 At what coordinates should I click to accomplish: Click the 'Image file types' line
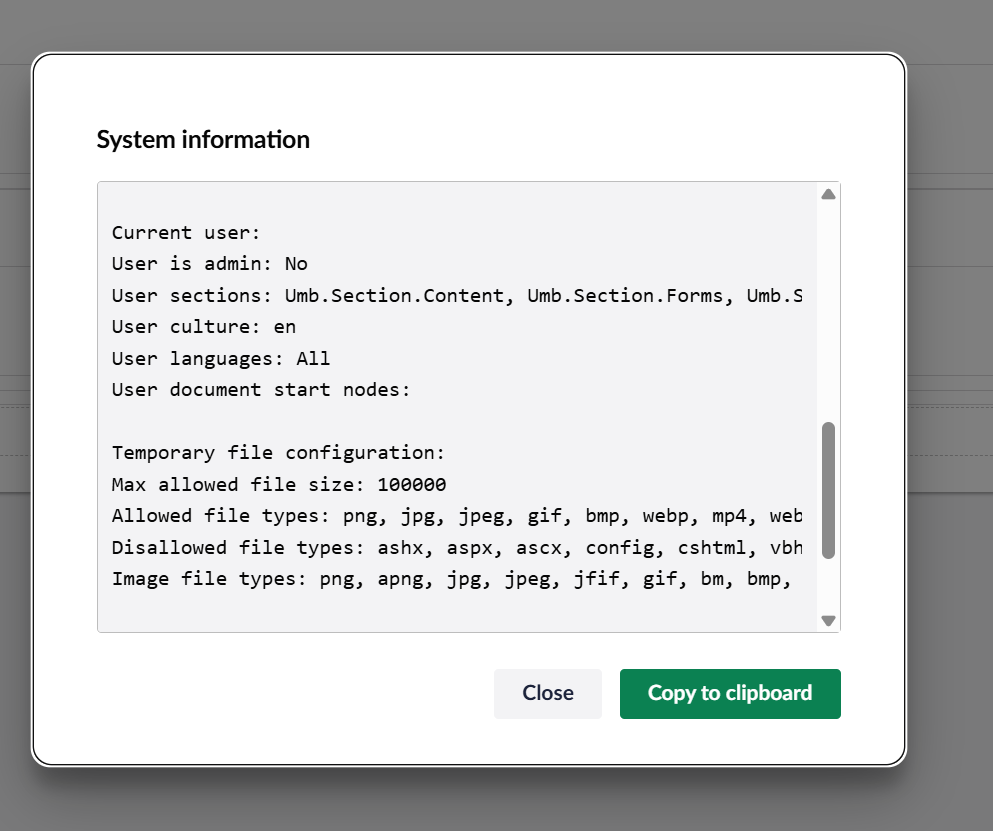coord(451,579)
